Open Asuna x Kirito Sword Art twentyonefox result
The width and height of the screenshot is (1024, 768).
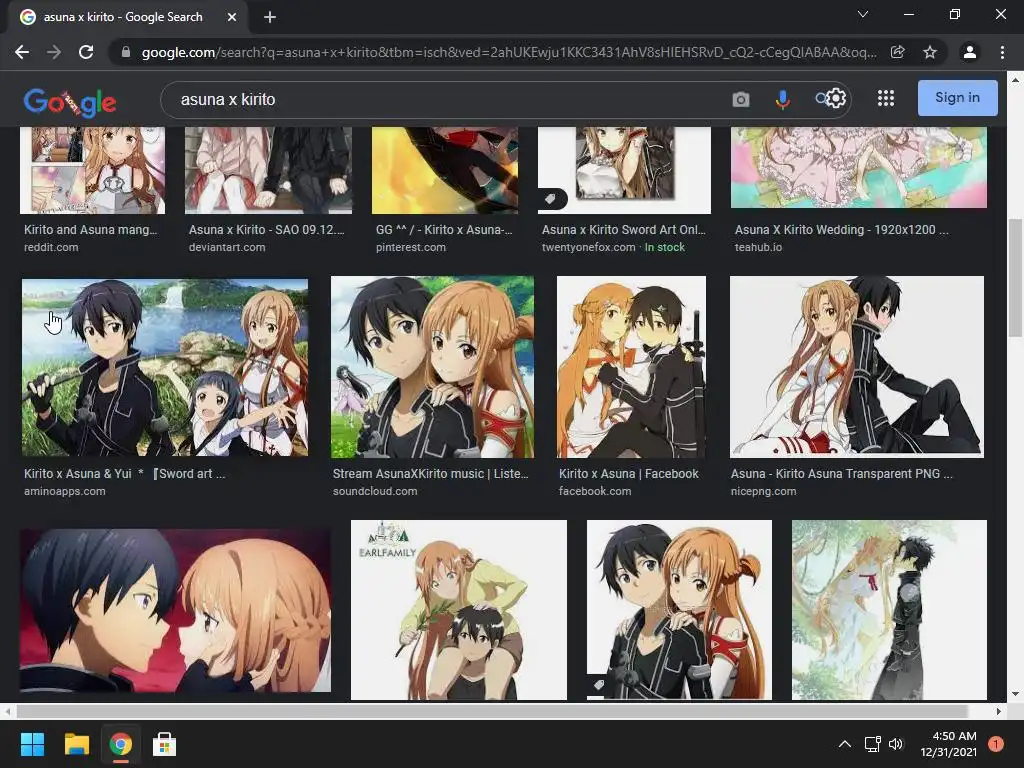point(624,230)
